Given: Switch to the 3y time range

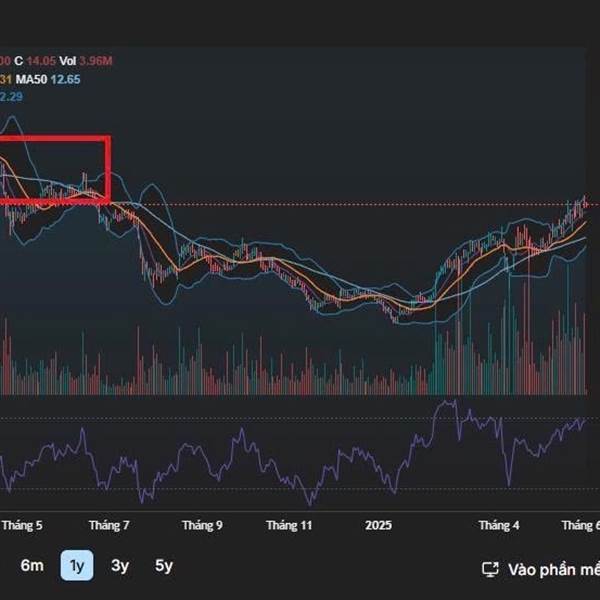Looking at the screenshot, I should (x=120, y=565).
